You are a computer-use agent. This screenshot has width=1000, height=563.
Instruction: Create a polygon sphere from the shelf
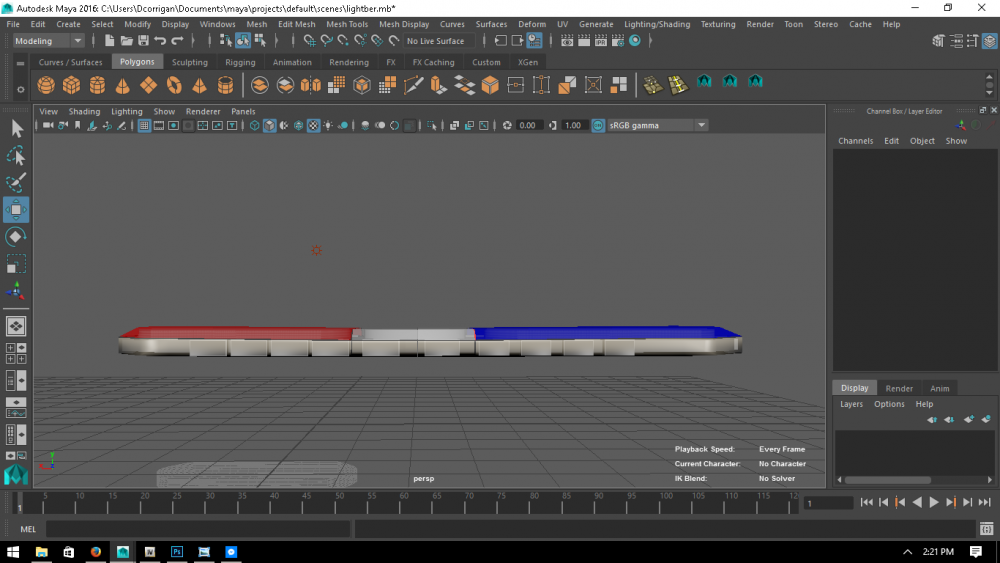point(46,85)
